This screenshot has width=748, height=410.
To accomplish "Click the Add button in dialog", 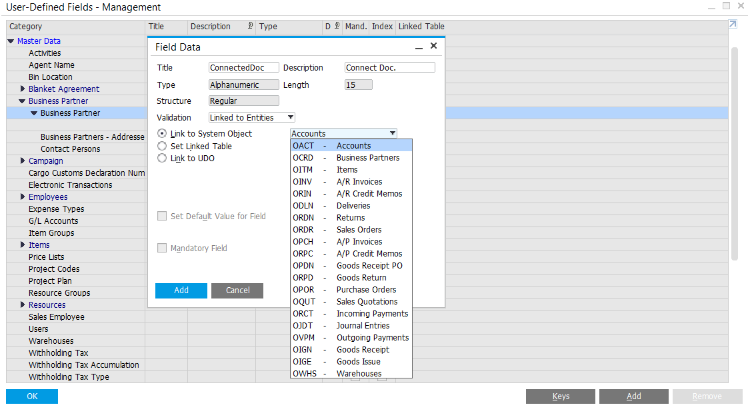I will click(181, 290).
